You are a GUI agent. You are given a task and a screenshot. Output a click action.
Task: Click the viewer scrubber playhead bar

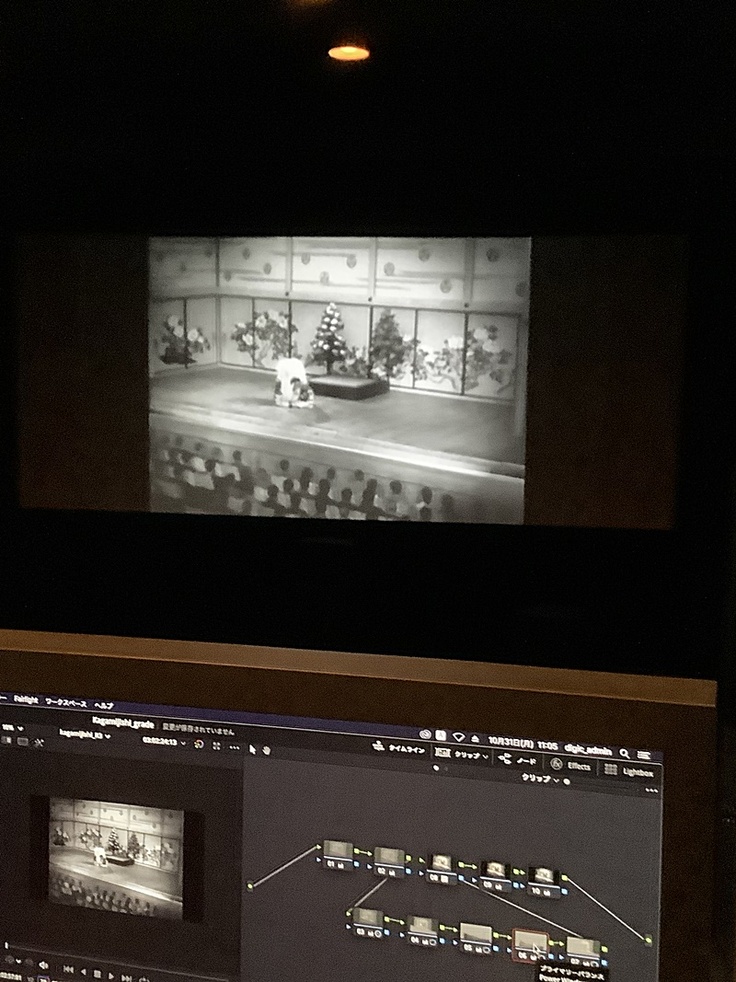8,944
